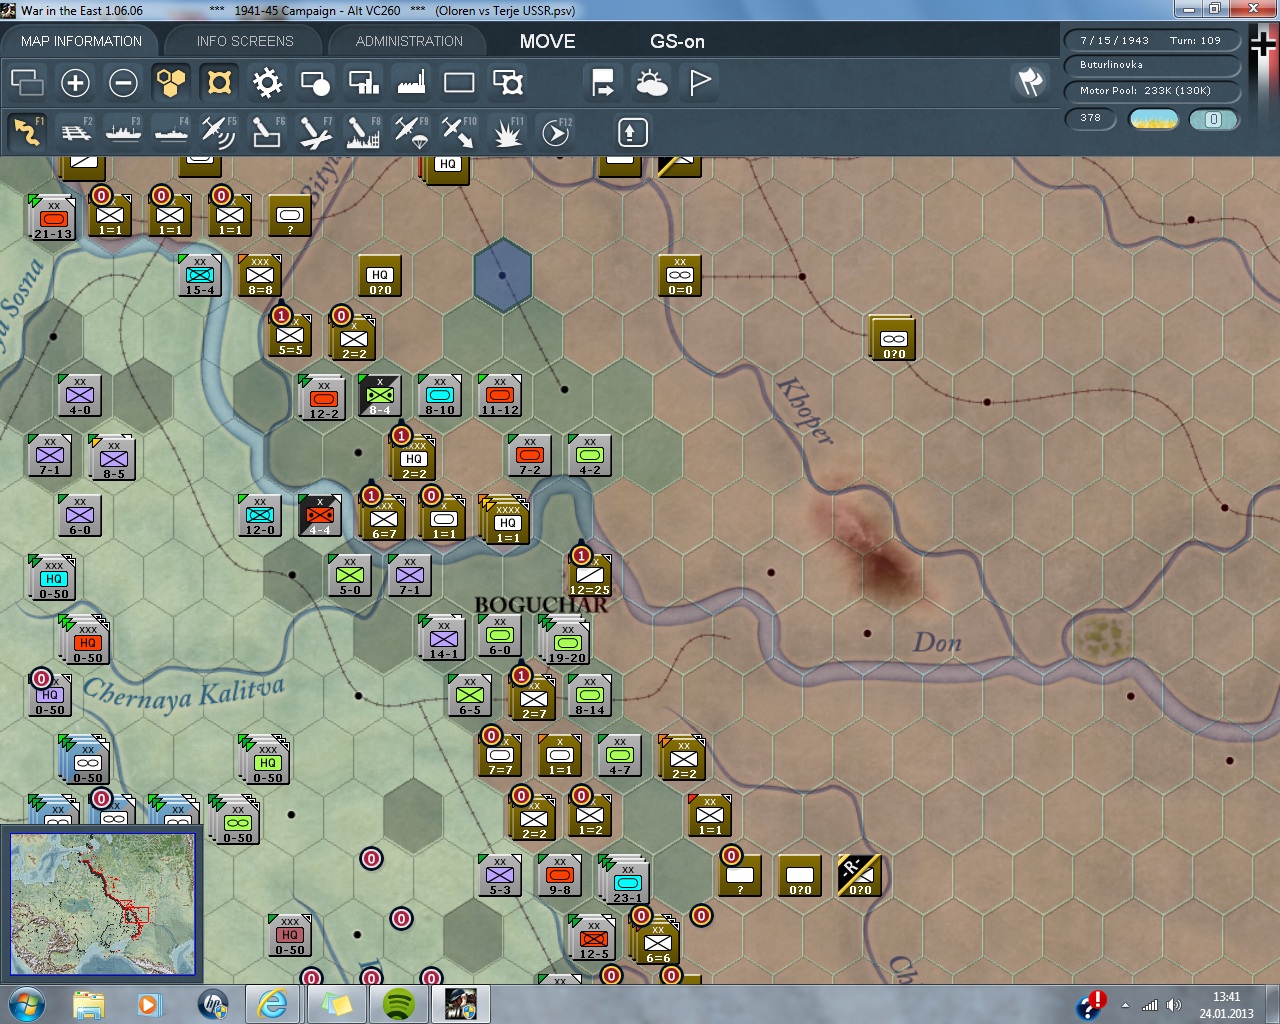This screenshot has height=1024, width=1280.
Task: Toggle the yellow square-ring map overlay icon
Action: (x=219, y=82)
